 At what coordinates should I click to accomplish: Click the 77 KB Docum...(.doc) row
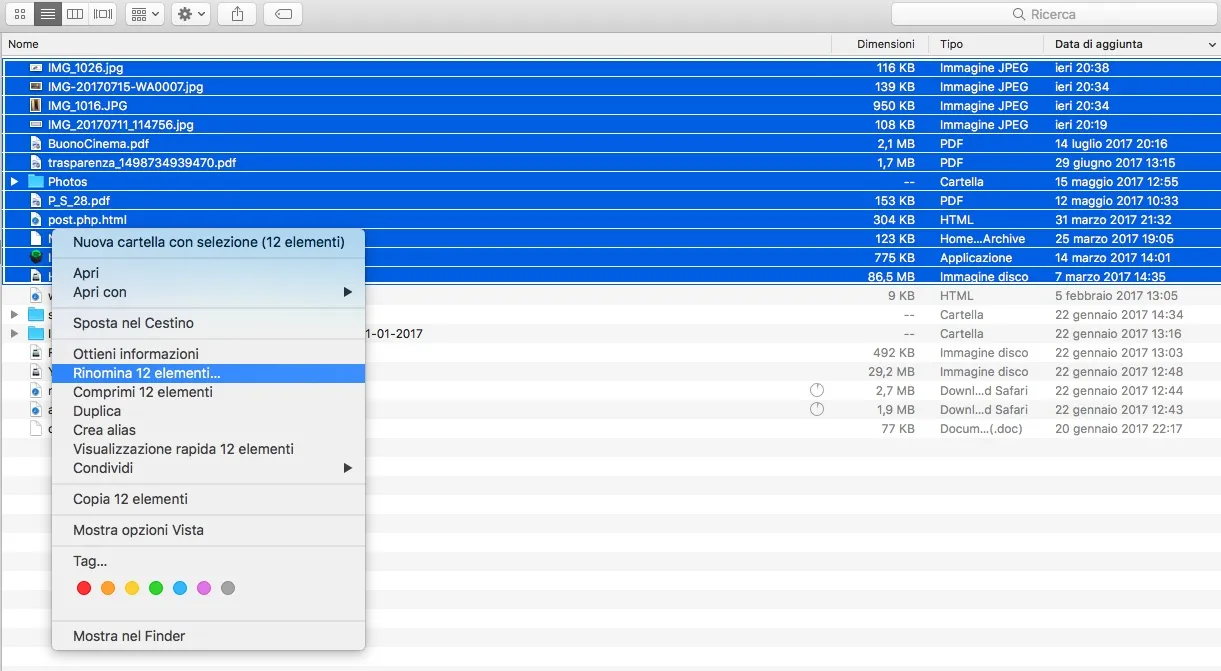click(x=610, y=429)
